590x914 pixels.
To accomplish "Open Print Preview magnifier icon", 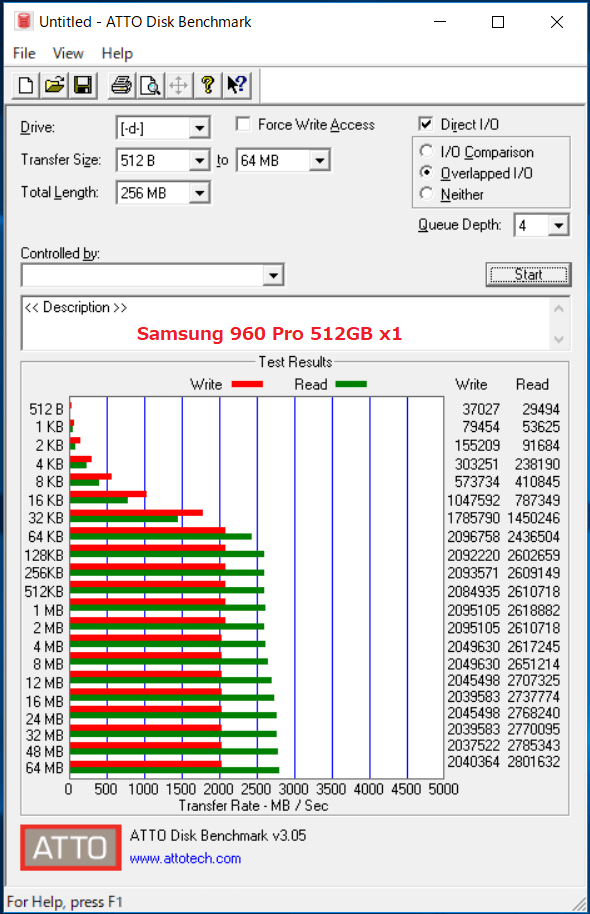I will pyautogui.click(x=150, y=86).
